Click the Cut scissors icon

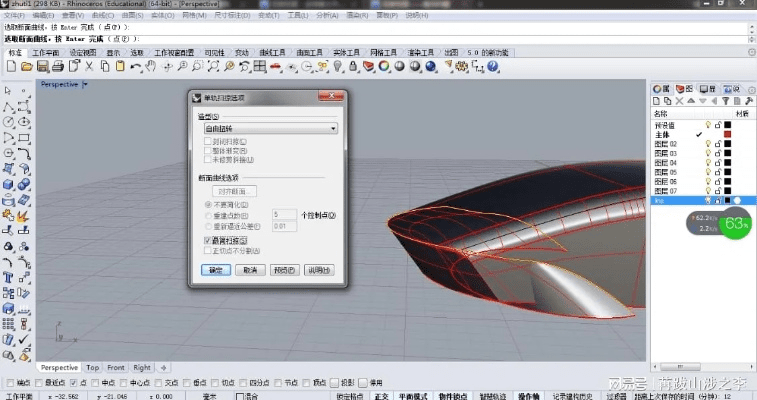(x=91, y=66)
